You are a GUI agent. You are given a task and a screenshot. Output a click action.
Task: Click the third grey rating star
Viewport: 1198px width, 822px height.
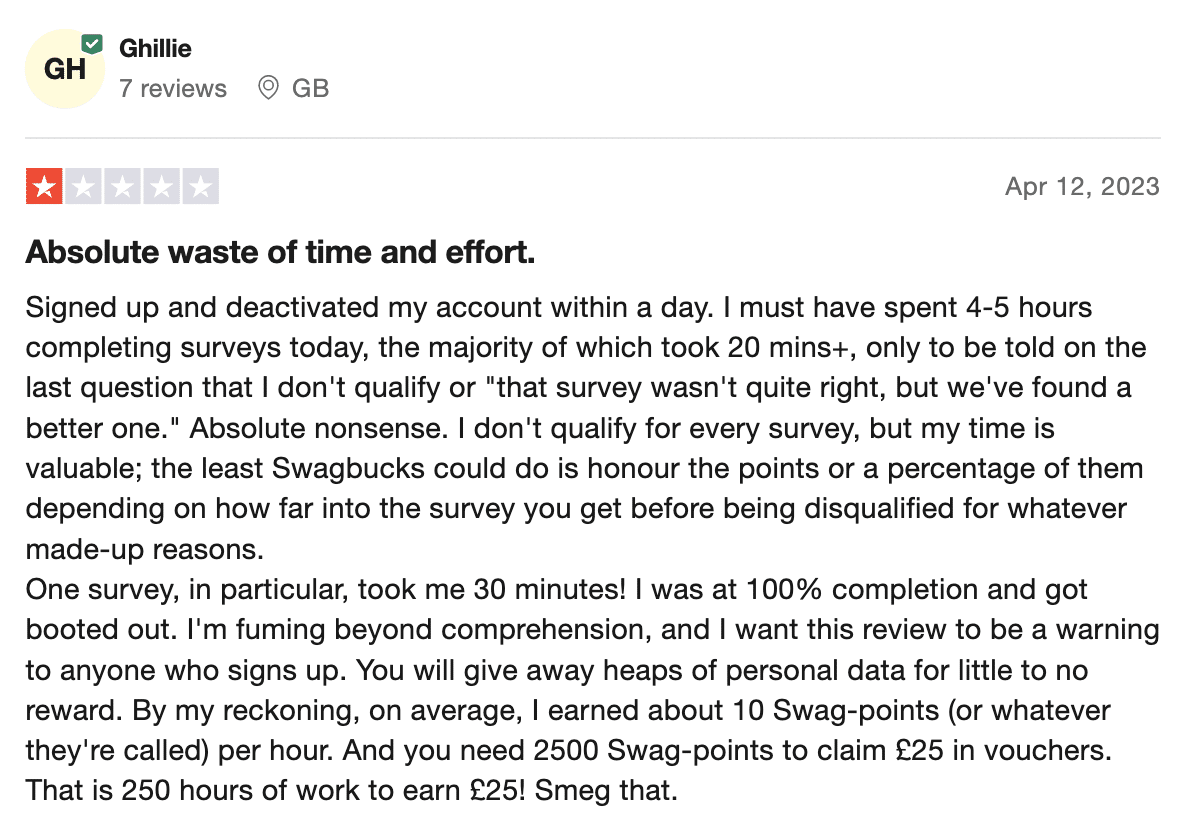coord(122,186)
